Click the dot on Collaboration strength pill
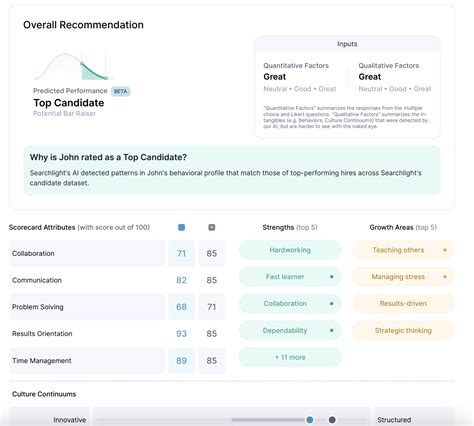The height and width of the screenshot is (426, 474). pyautogui.click(x=332, y=303)
